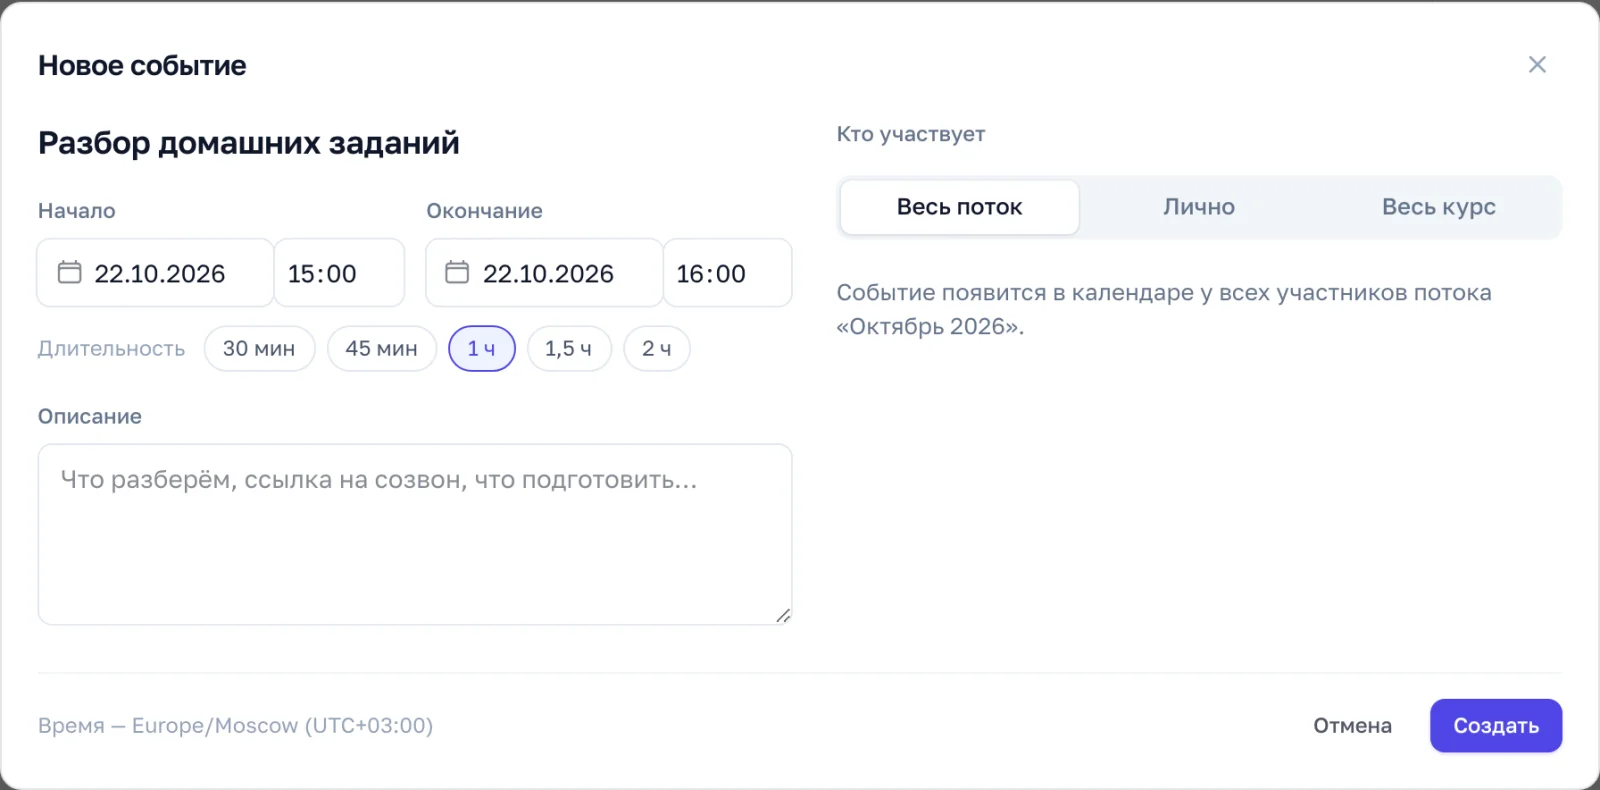Click the Длительность label
Screen dimensions: 1600x790
pos(111,349)
